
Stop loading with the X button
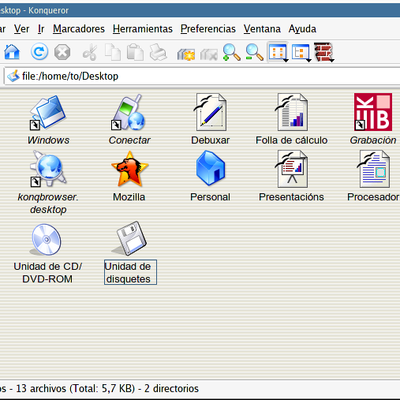[62, 52]
